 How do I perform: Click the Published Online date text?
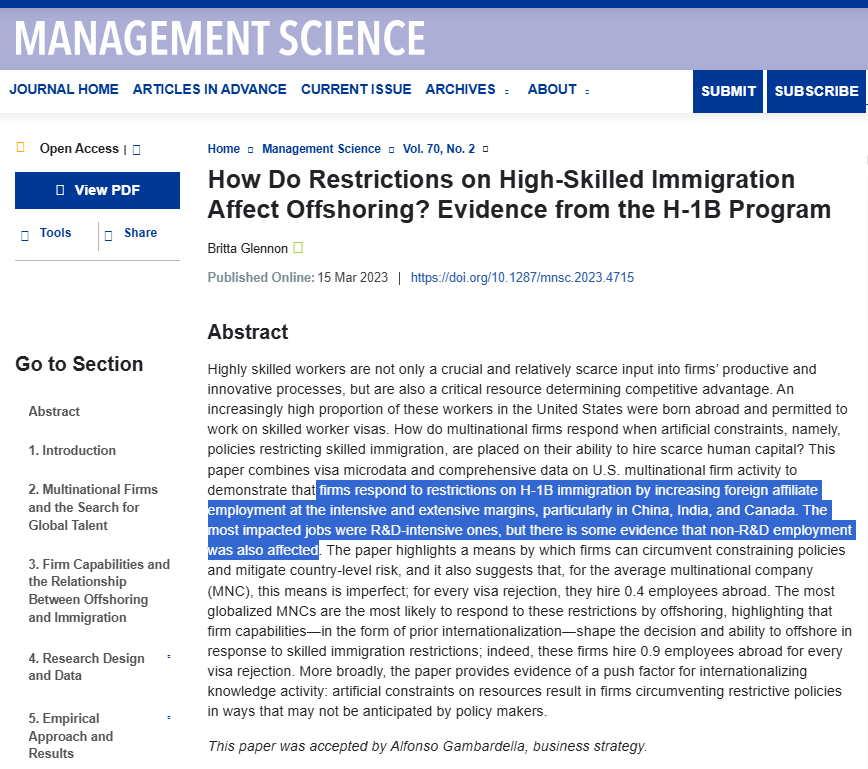(298, 277)
